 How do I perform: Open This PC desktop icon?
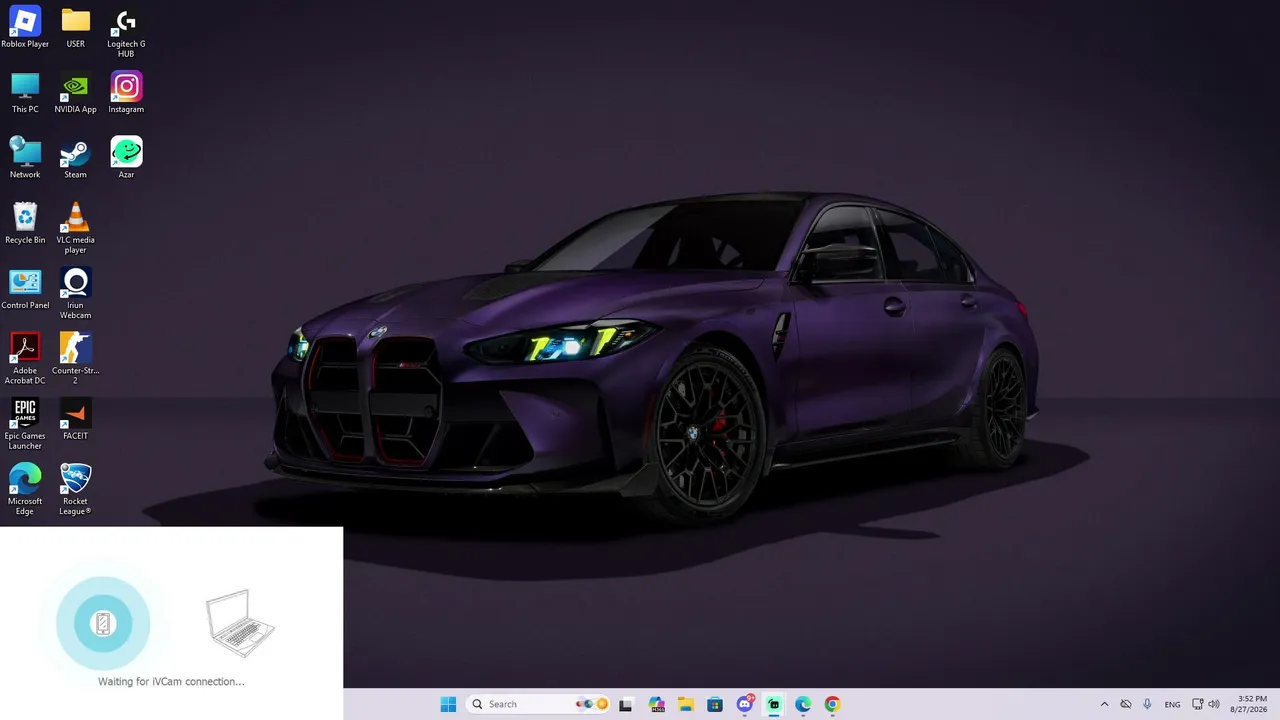point(25,92)
